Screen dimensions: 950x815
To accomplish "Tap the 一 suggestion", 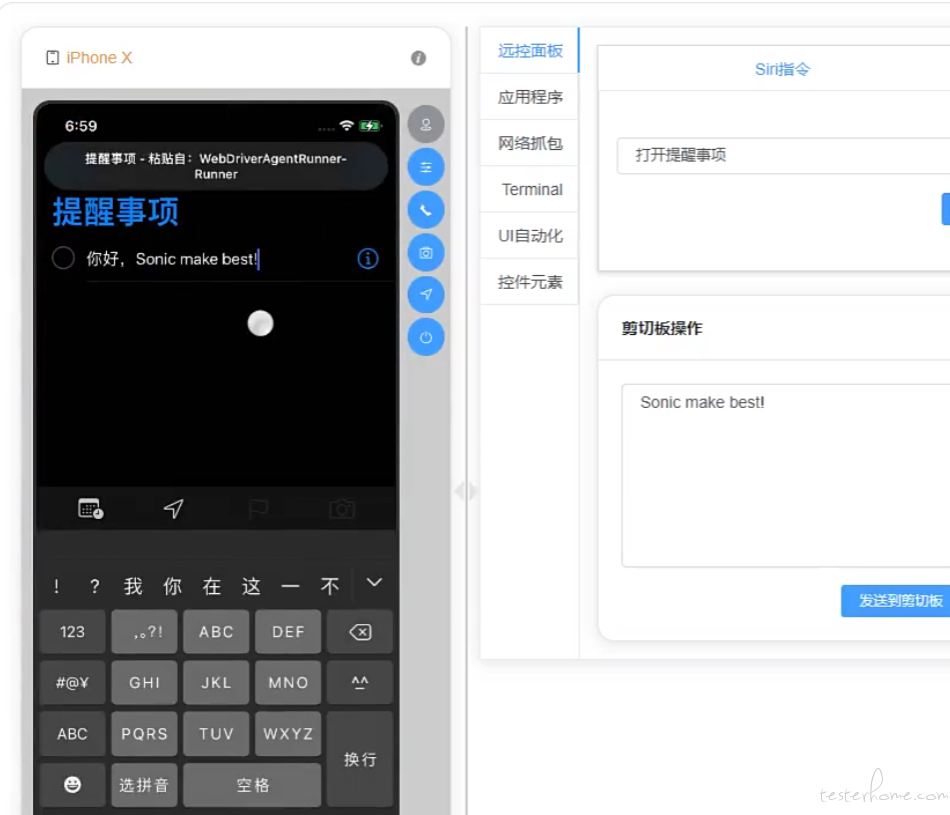I will [x=291, y=586].
